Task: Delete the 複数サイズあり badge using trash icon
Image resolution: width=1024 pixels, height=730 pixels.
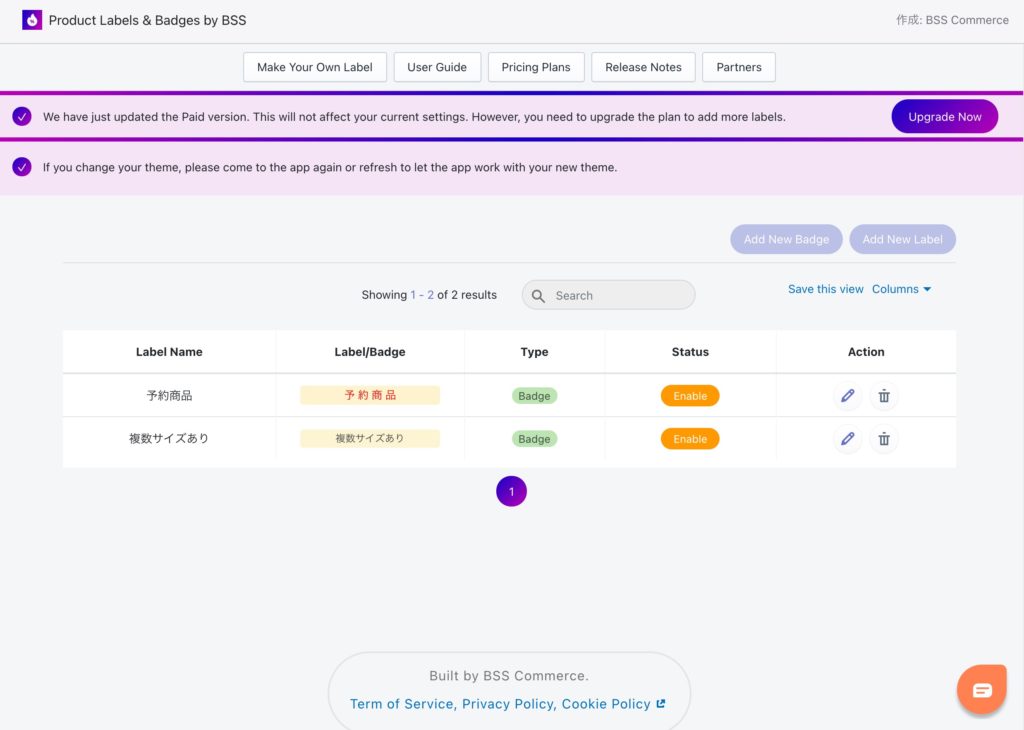Action: (884, 439)
